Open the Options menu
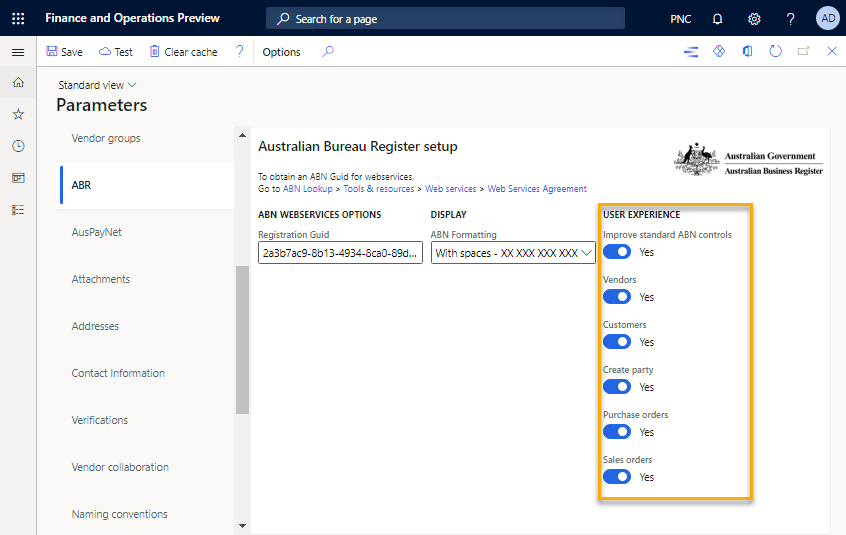The width and height of the screenshot is (846, 535). tap(281, 52)
